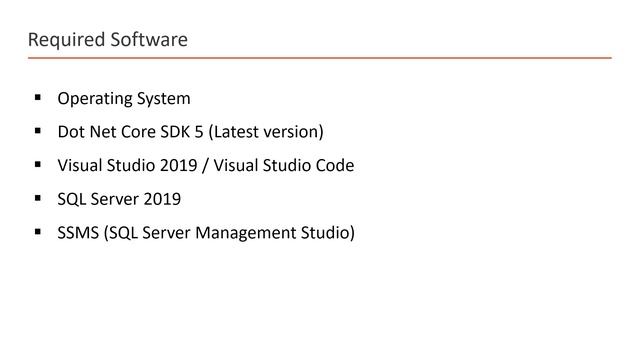Click the 'Dot Net Core SDK 5 (Latest version)' line
Viewport: 640px width, 360px height.
[x=191, y=132]
